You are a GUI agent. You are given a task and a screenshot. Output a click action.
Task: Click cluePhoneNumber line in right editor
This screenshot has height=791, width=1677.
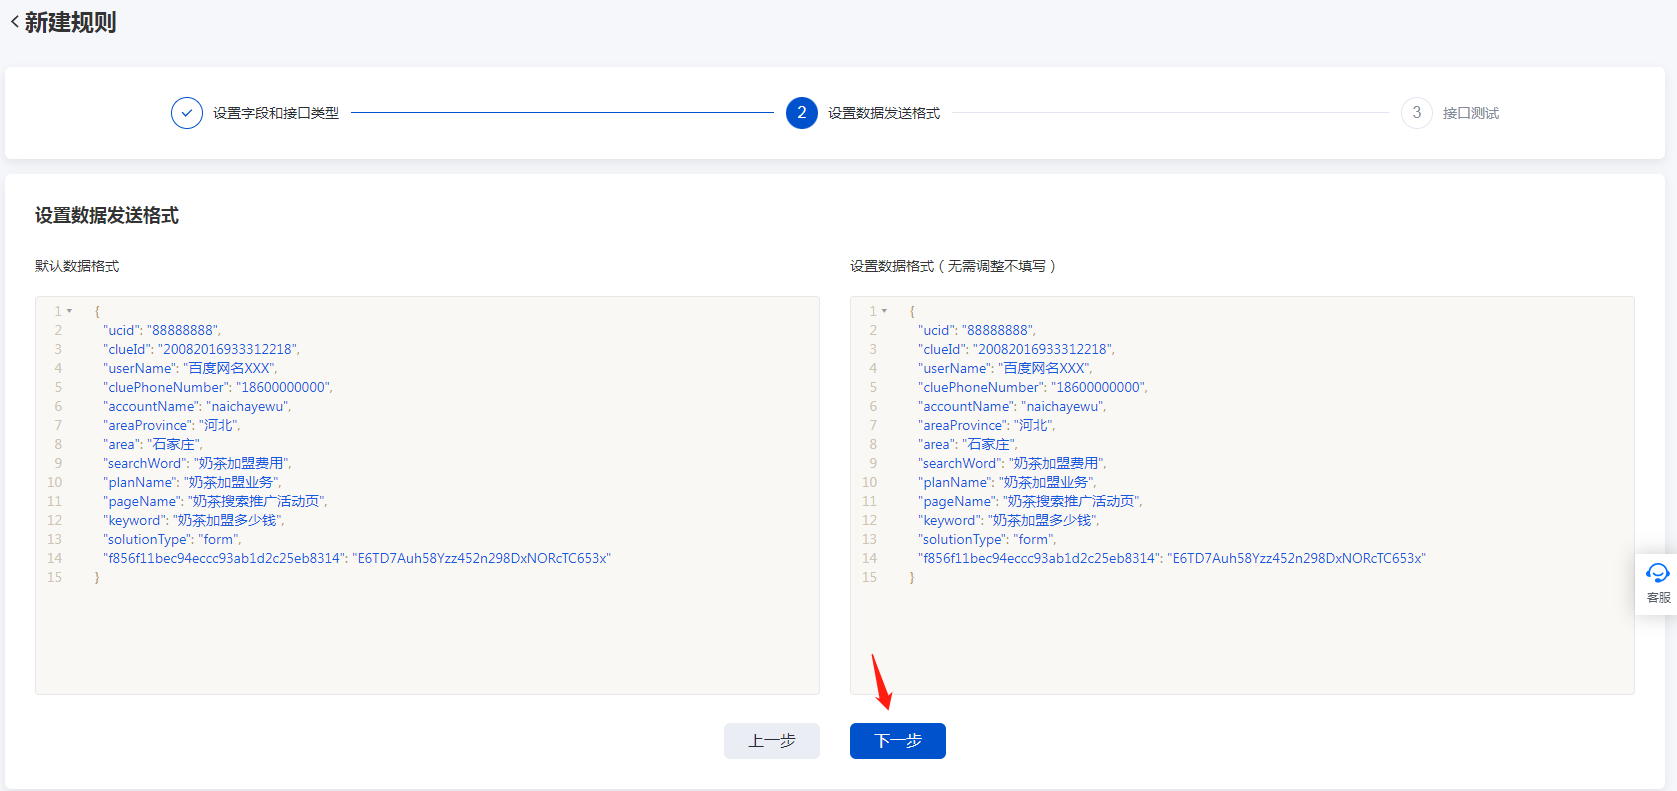click(1032, 387)
